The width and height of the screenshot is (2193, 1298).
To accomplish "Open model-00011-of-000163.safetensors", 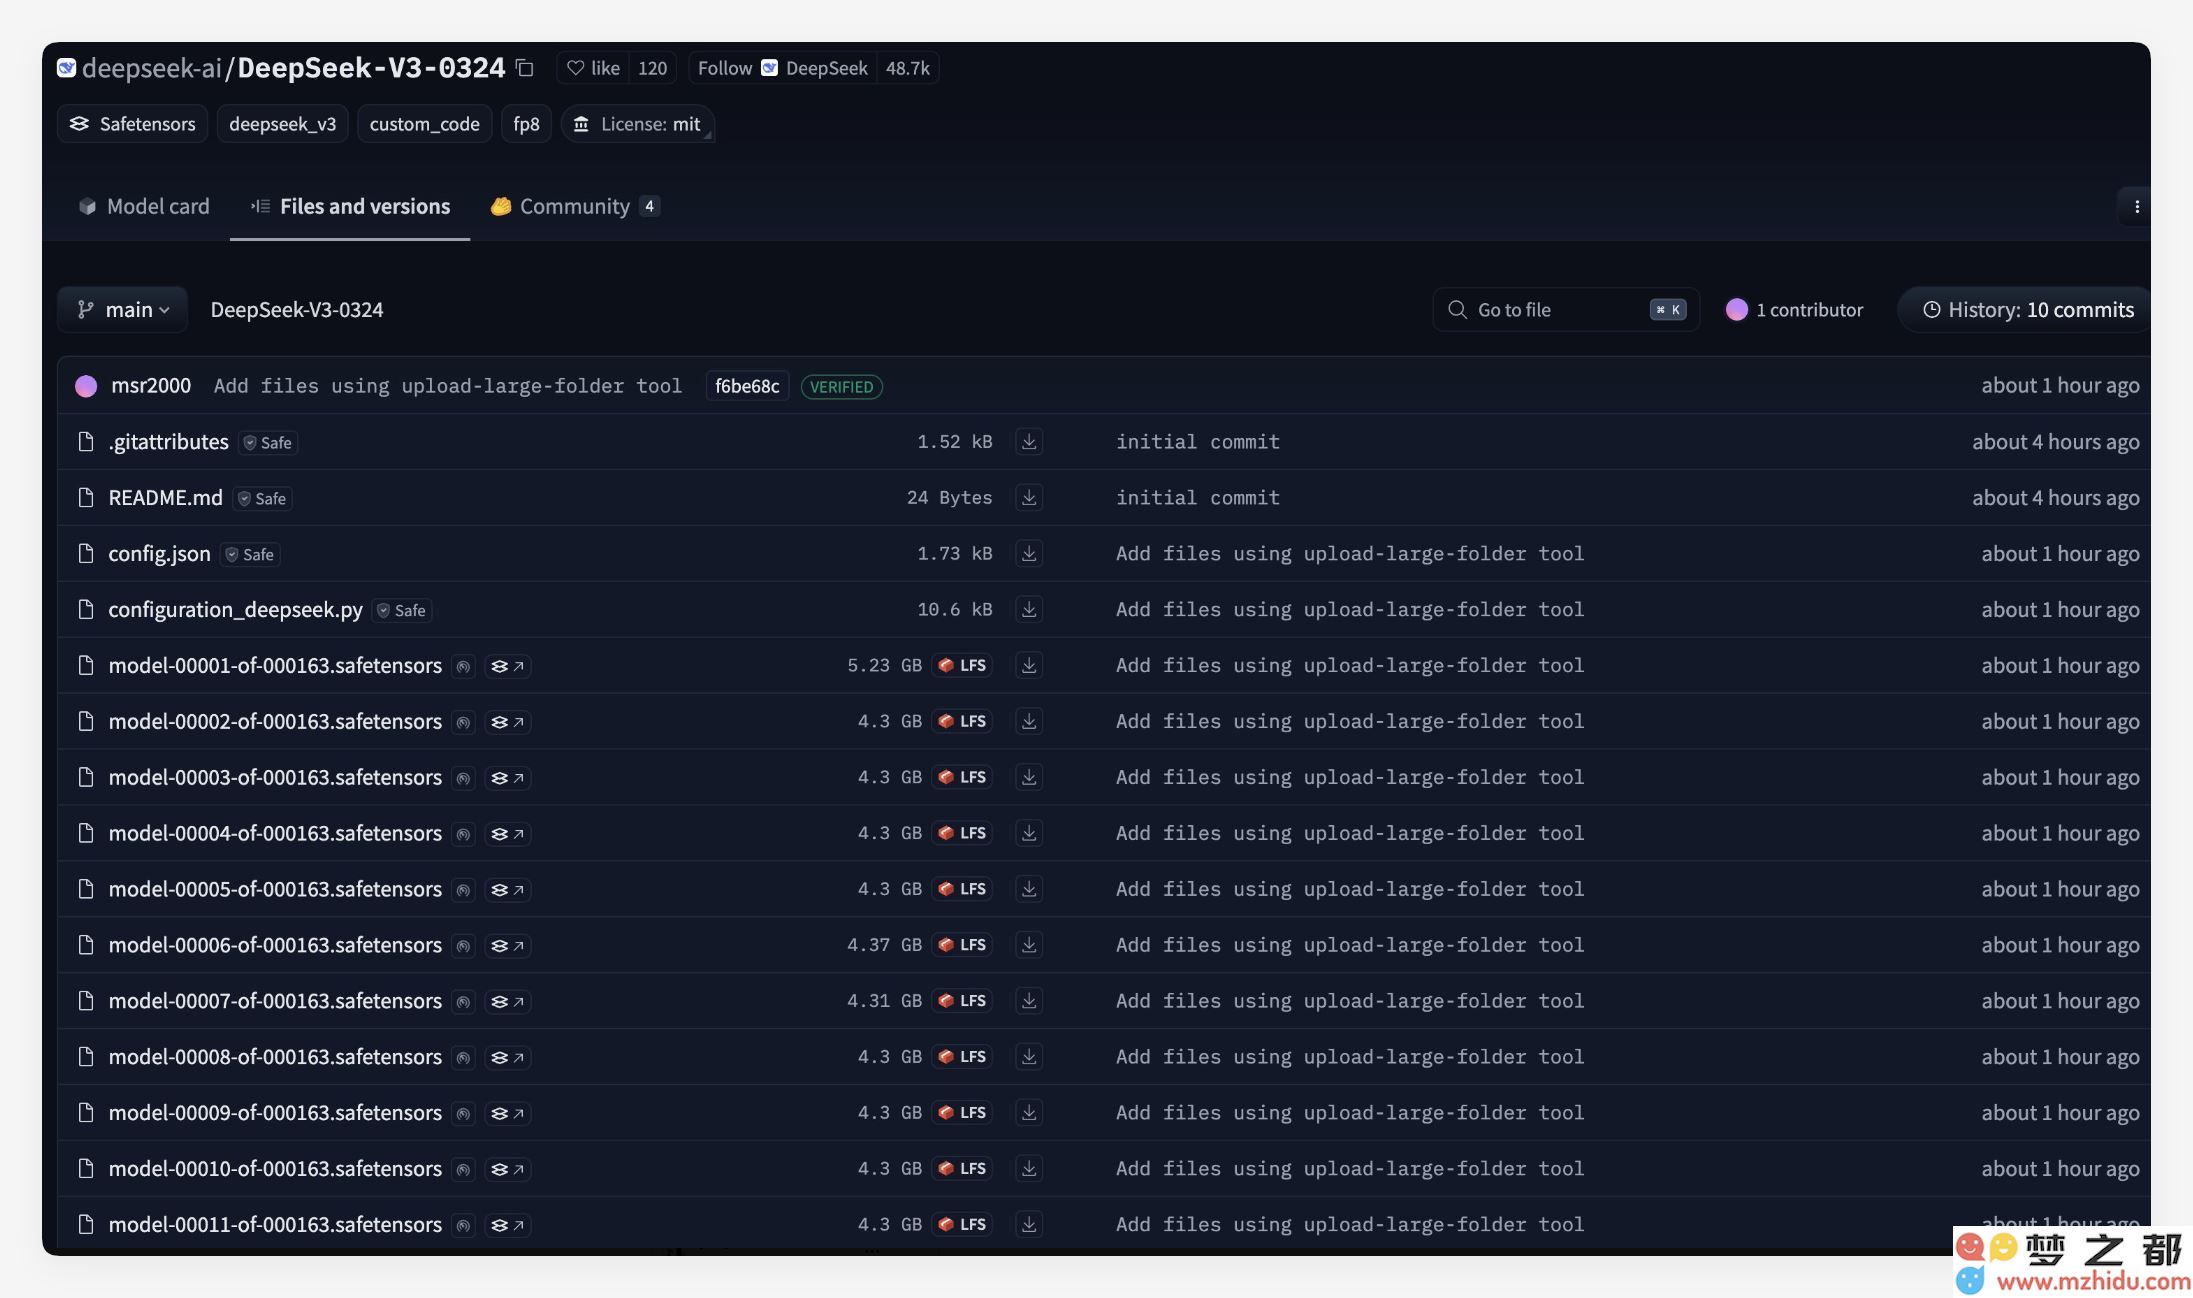I will click(275, 1226).
